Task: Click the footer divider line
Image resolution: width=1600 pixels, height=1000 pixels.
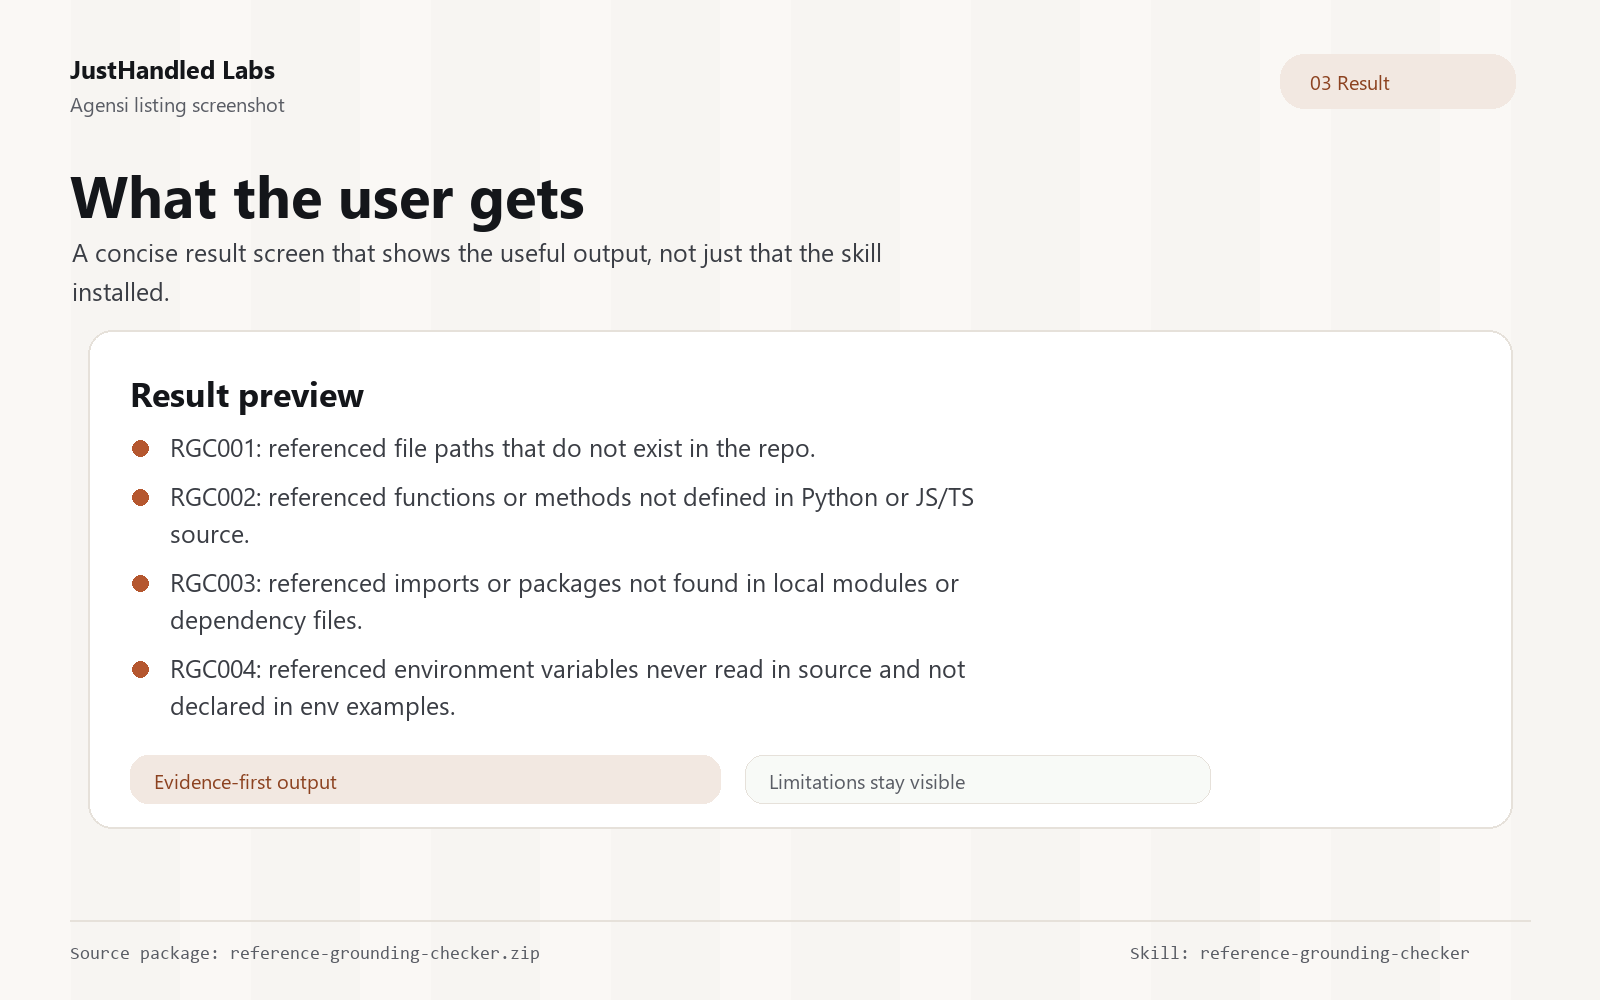Action: [800, 921]
